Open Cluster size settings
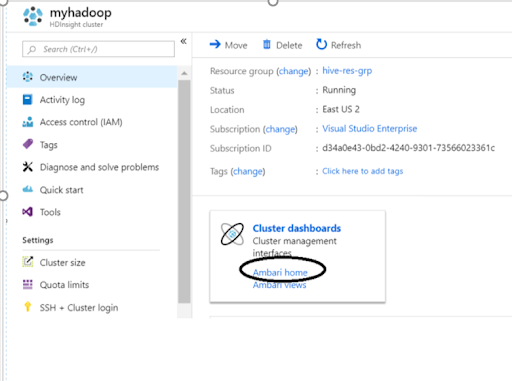 pos(62,263)
